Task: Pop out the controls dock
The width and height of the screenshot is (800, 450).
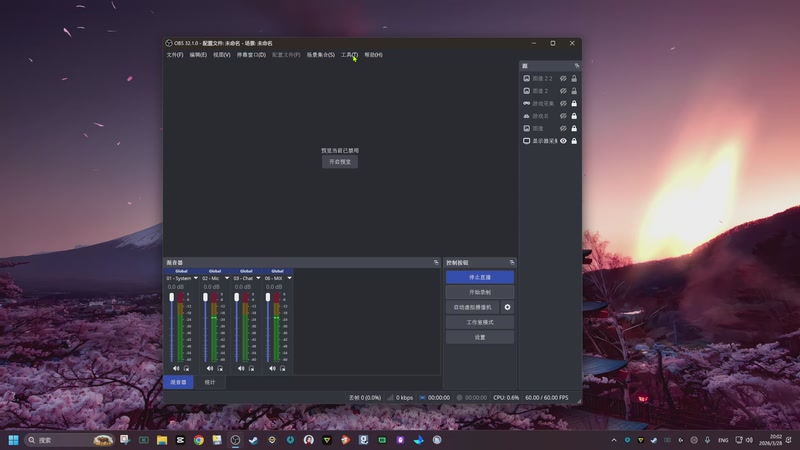Action: [x=512, y=262]
